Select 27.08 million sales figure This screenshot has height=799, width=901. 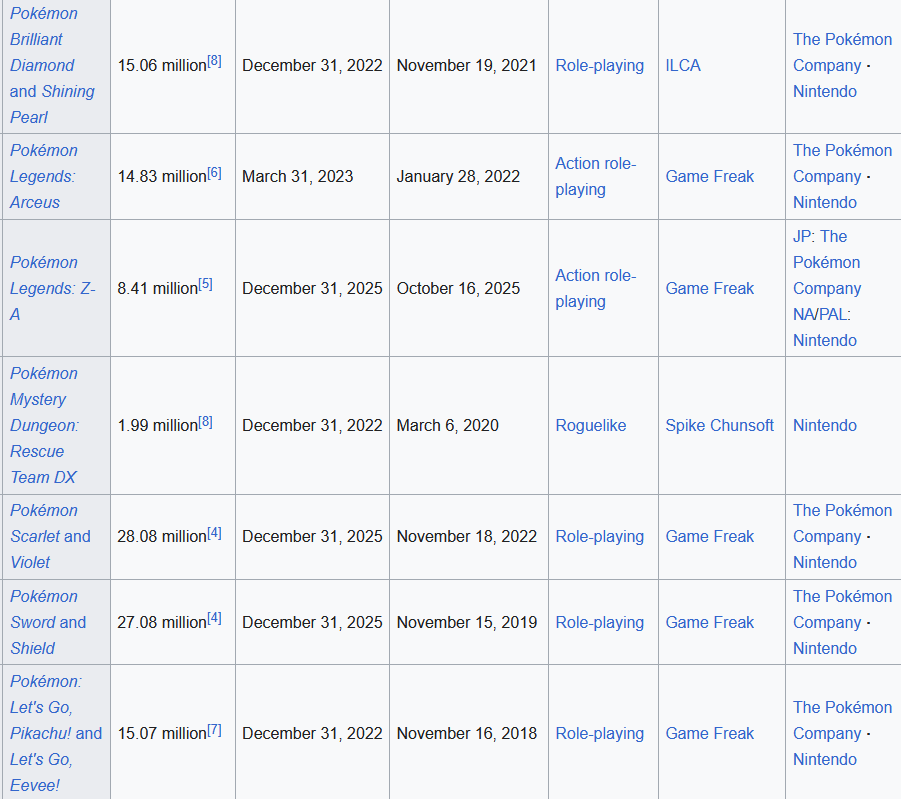pyautogui.click(x=162, y=622)
